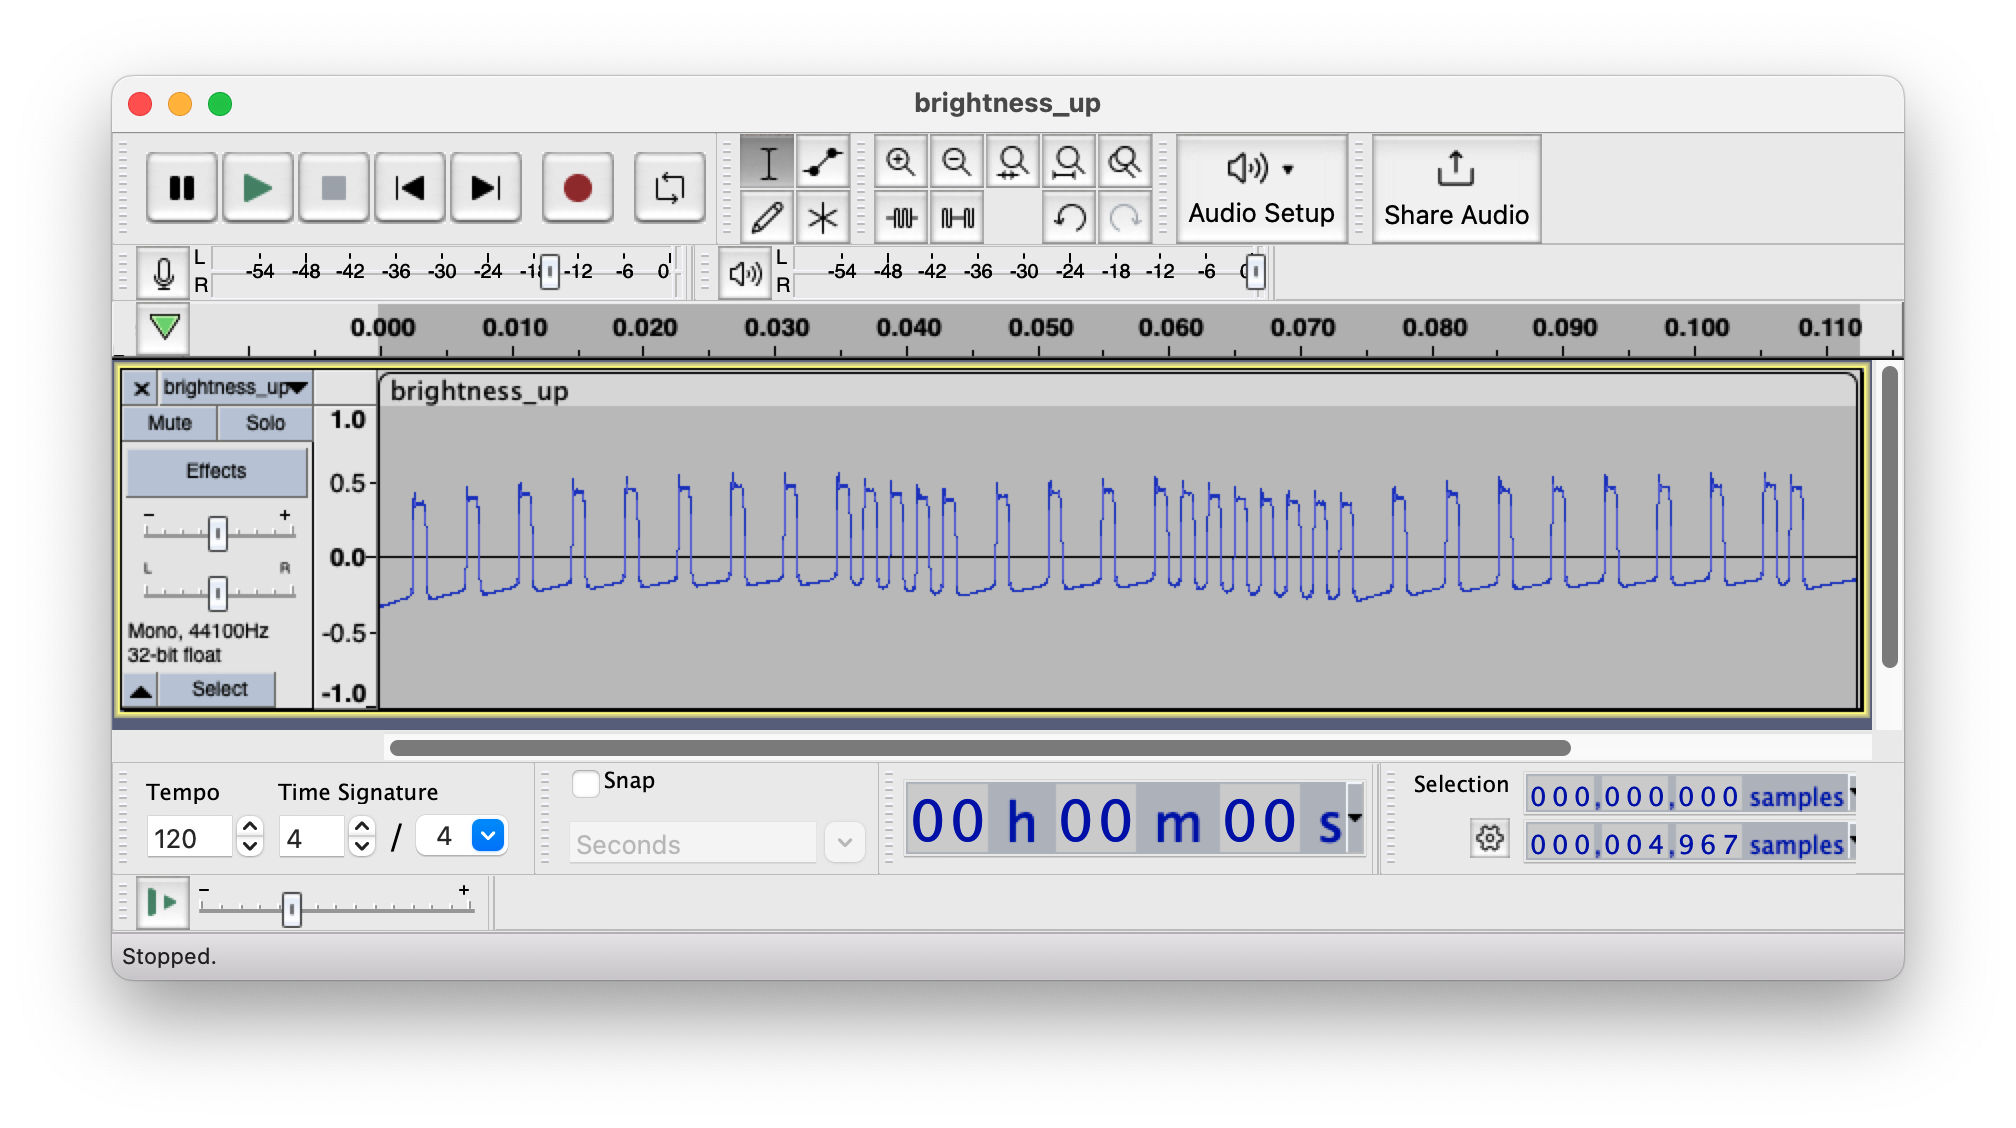Image resolution: width=2016 pixels, height=1128 pixels.
Task: Click the Zoom Toggle icon
Action: click(x=1124, y=162)
